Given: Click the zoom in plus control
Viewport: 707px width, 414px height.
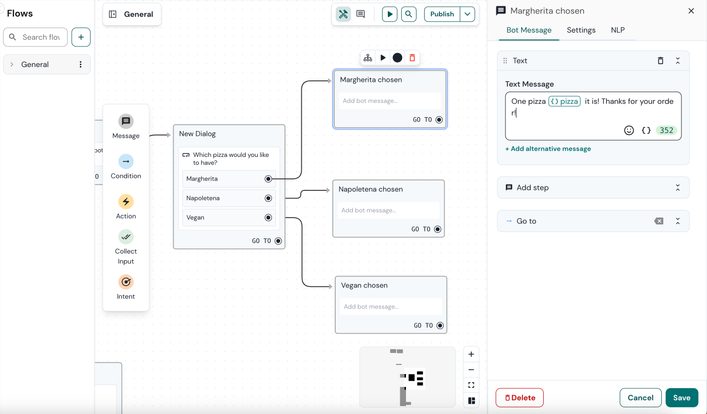Looking at the screenshot, I should 471,354.
